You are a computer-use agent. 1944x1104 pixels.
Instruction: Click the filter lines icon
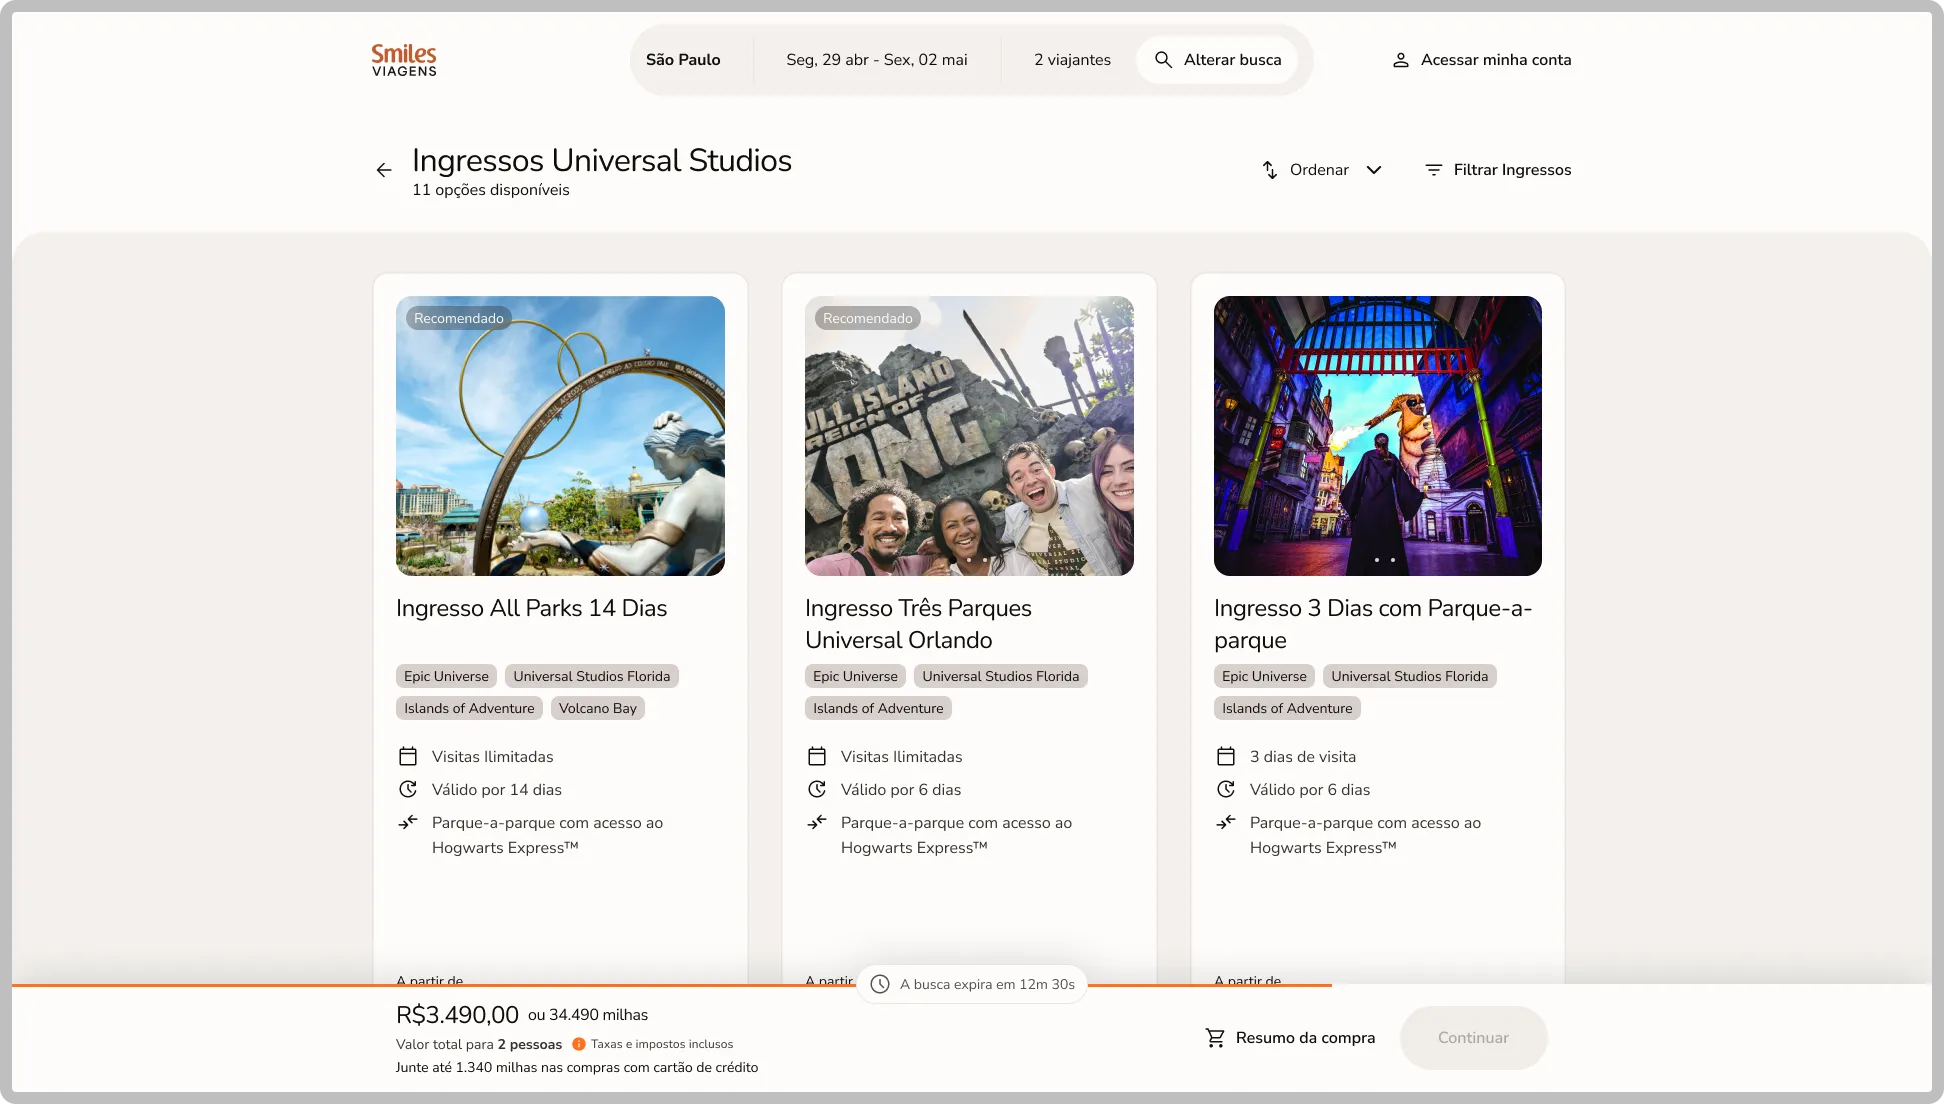pos(1433,170)
